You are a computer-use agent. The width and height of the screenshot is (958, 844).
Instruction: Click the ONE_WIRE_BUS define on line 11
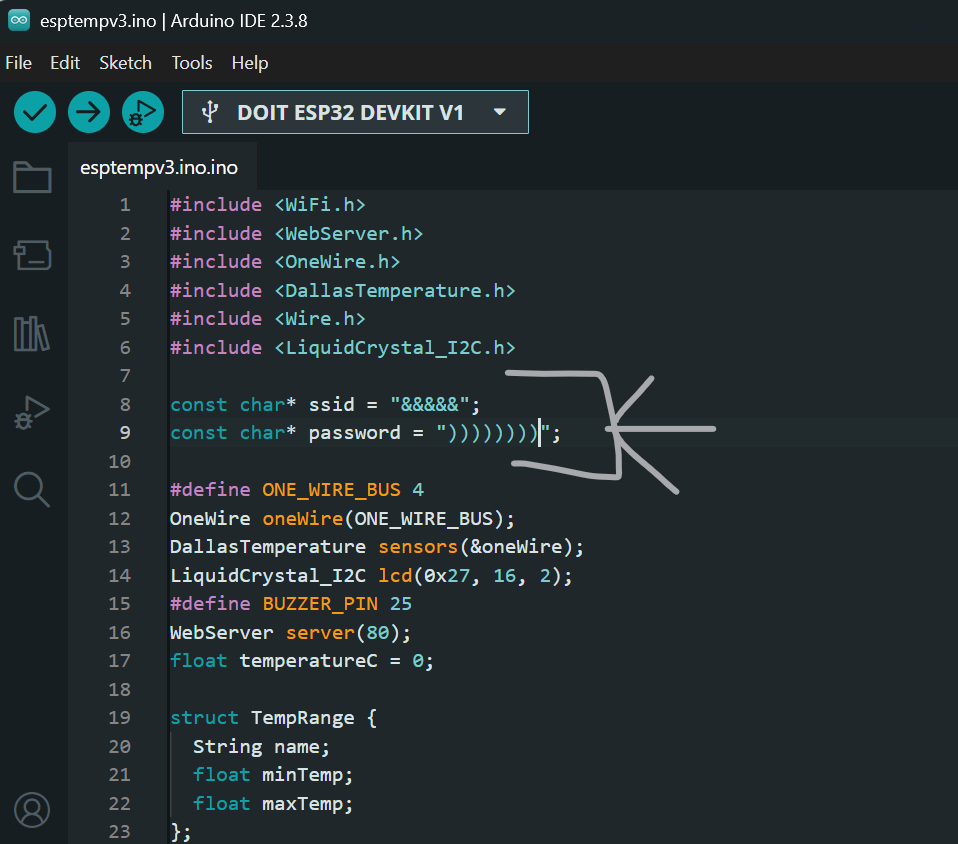[x=297, y=490]
